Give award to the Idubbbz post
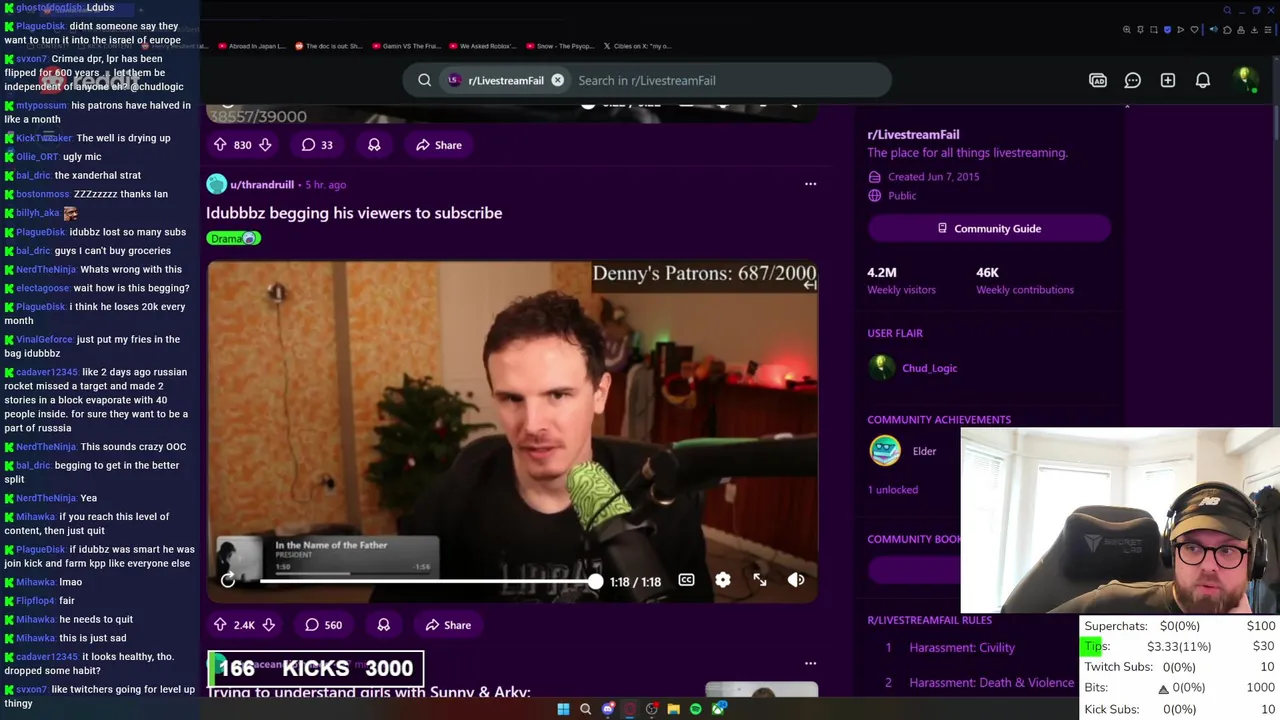Image resolution: width=1280 pixels, height=720 pixels. 383,625
